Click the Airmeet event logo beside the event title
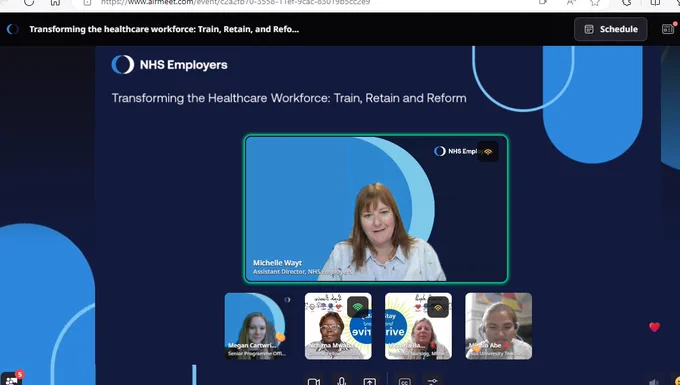680x385 pixels. click(x=13, y=29)
